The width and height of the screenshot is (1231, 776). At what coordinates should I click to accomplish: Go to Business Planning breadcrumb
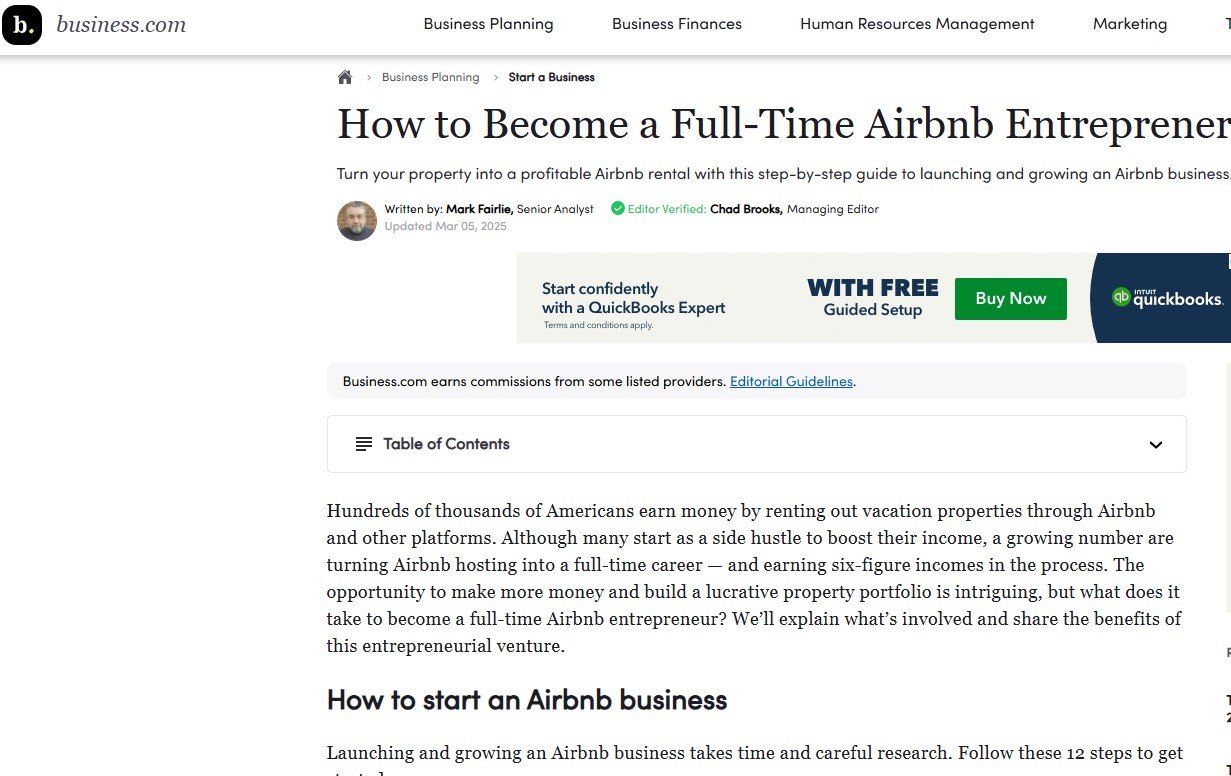pyautogui.click(x=430, y=77)
